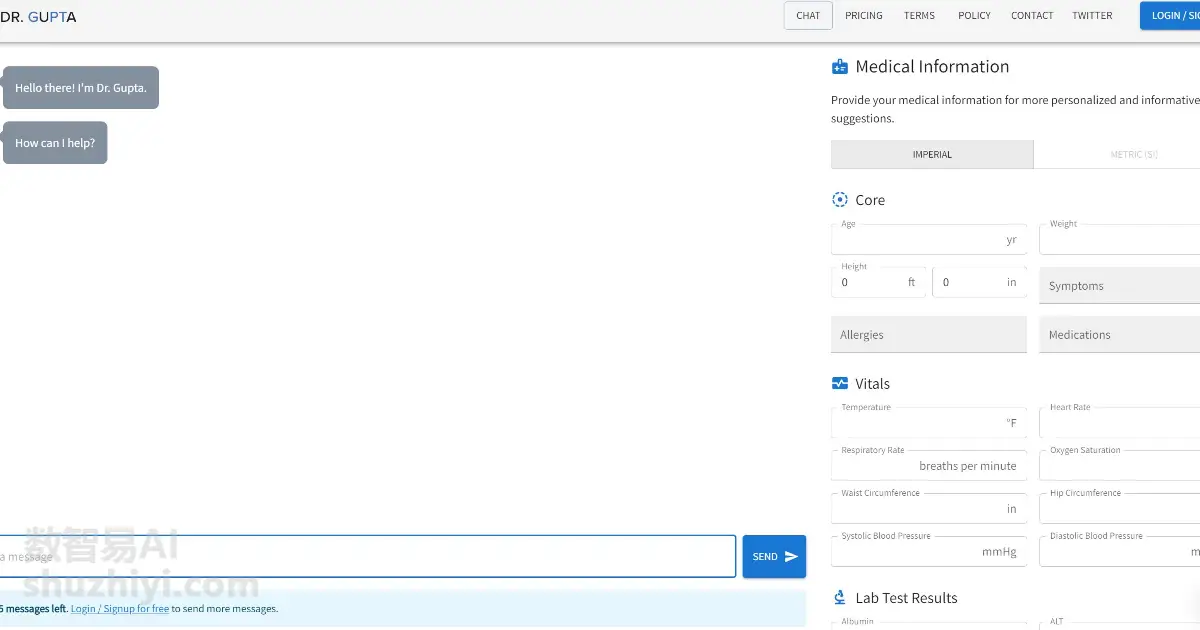The image size is (1200, 630).
Task: Click the Waist Circumference field
Action: [x=929, y=509]
